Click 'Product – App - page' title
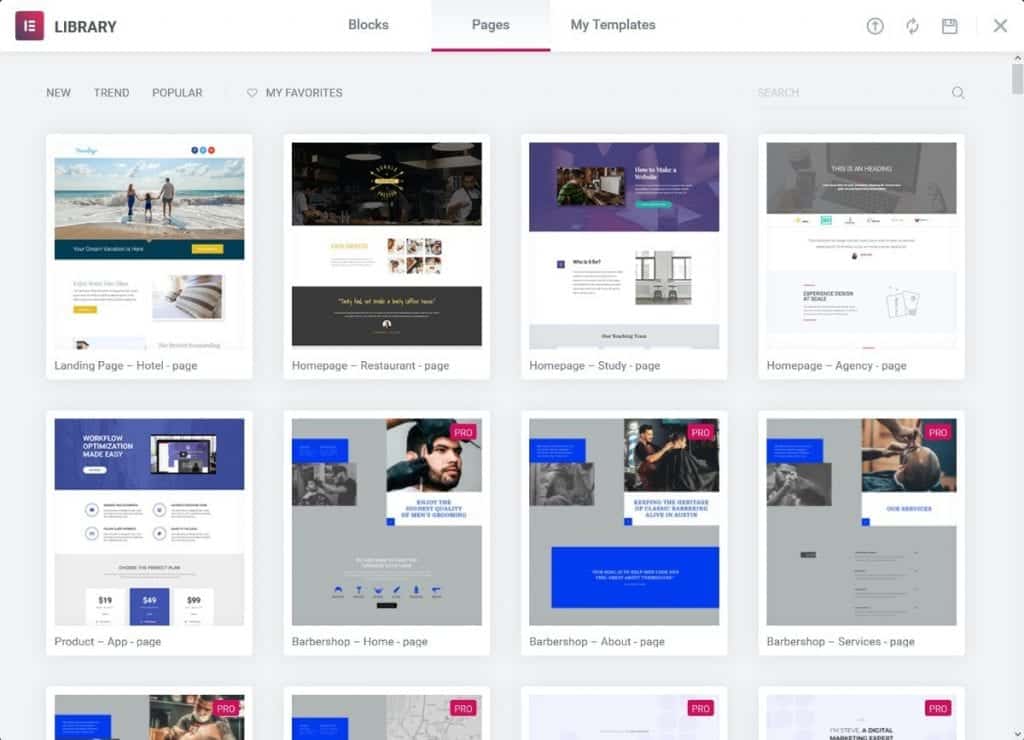Image resolution: width=1024 pixels, height=740 pixels. pyautogui.click(x=108, y=642)
